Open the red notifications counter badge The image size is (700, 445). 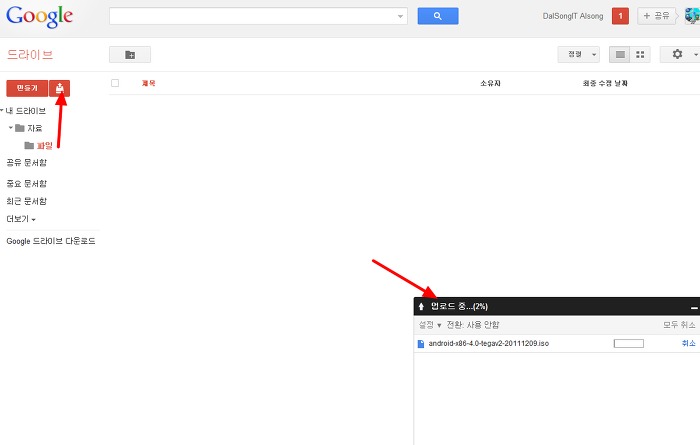[620, 16]
